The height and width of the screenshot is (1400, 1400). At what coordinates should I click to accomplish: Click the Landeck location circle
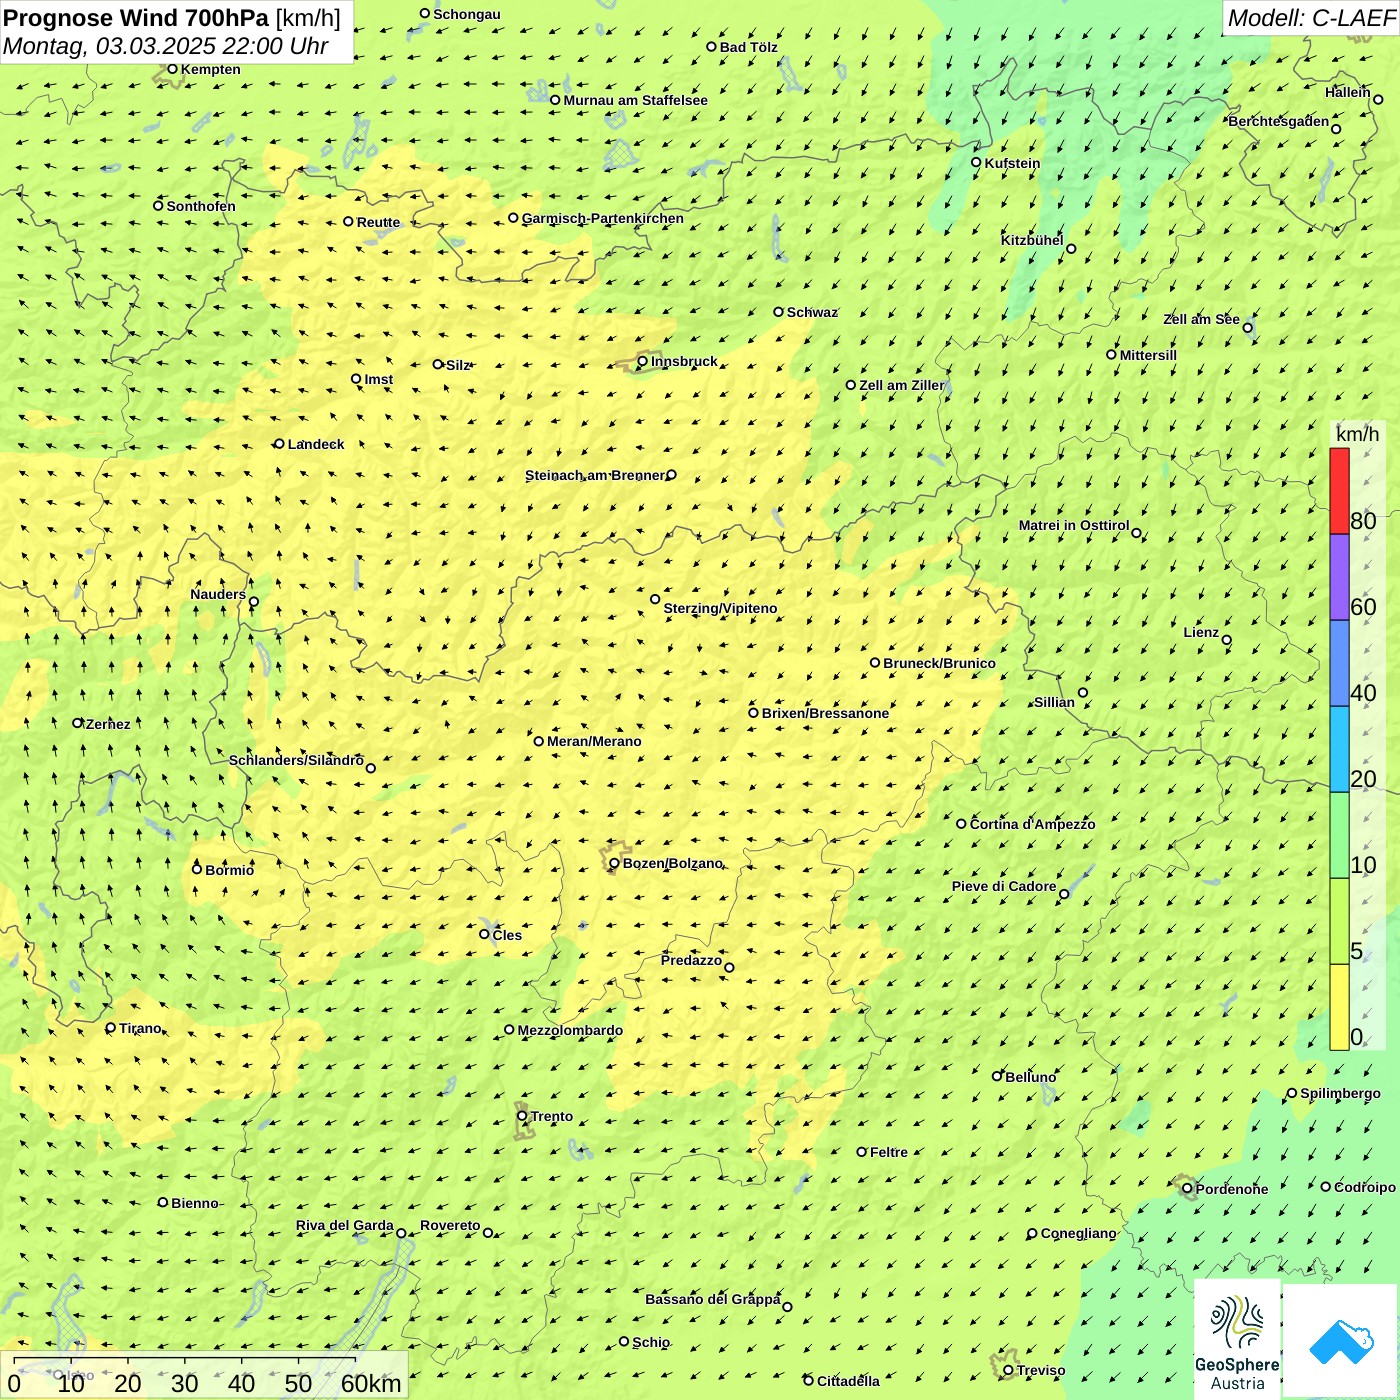pyautogui.click(x=279, y=444)
